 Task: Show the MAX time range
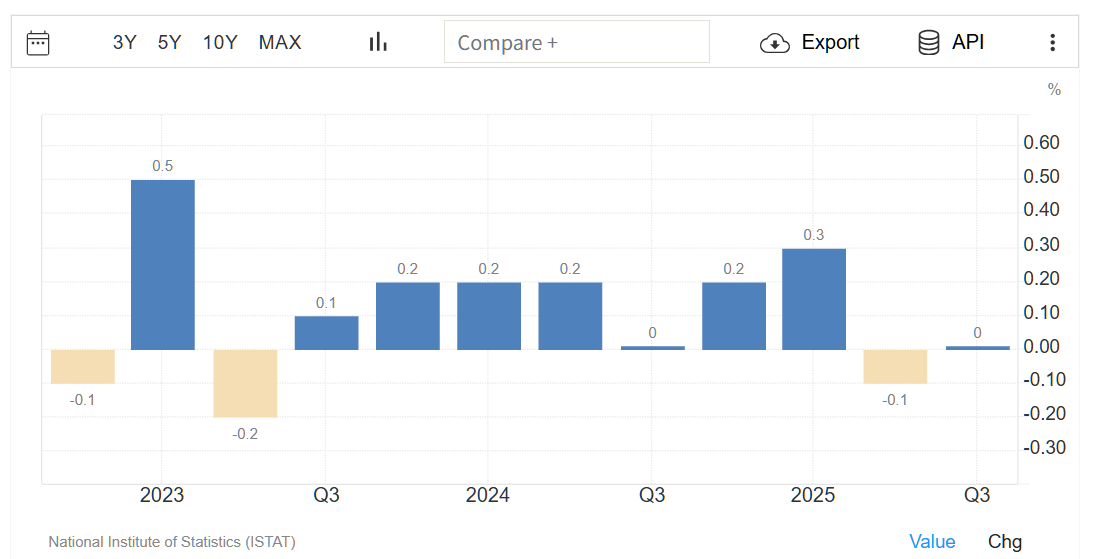click(280, 42)
